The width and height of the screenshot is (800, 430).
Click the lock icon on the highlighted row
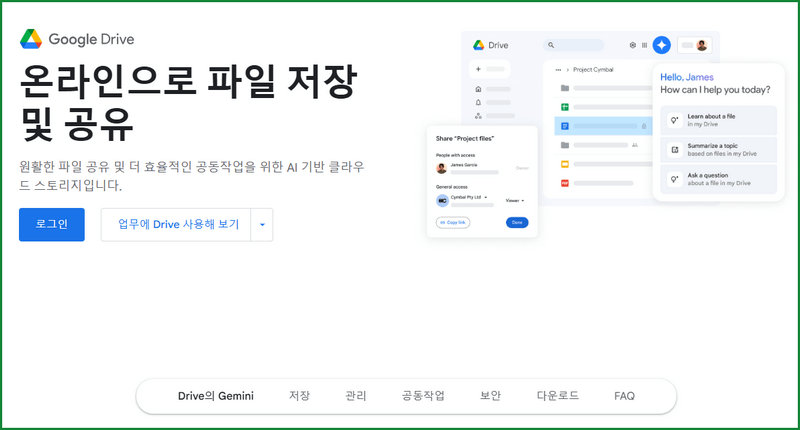[644, 126]
